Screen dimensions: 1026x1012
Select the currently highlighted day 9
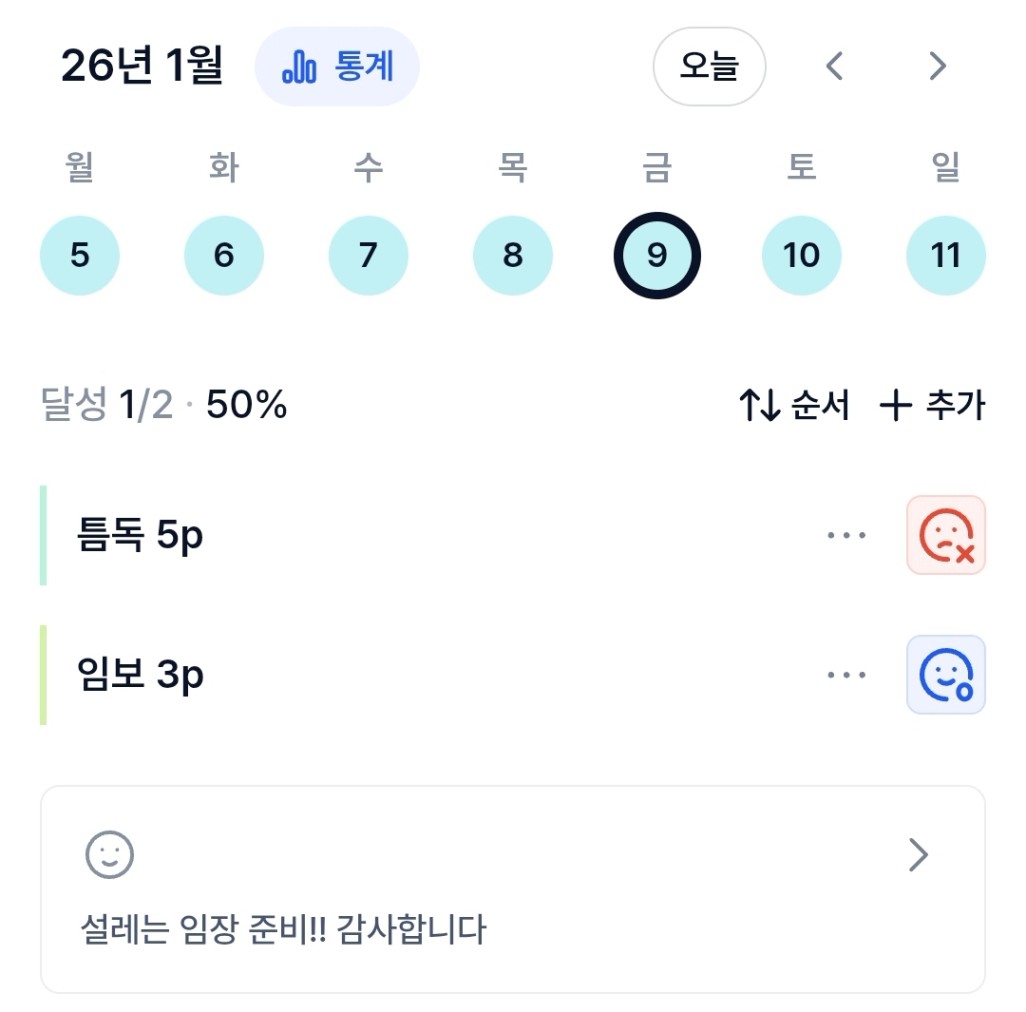657,256
